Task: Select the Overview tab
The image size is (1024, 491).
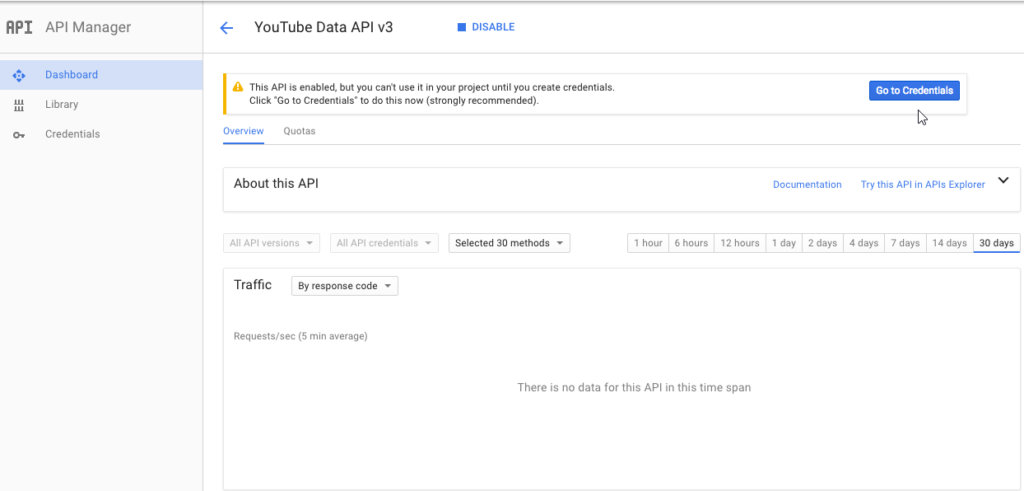Action: coord(243,131)
